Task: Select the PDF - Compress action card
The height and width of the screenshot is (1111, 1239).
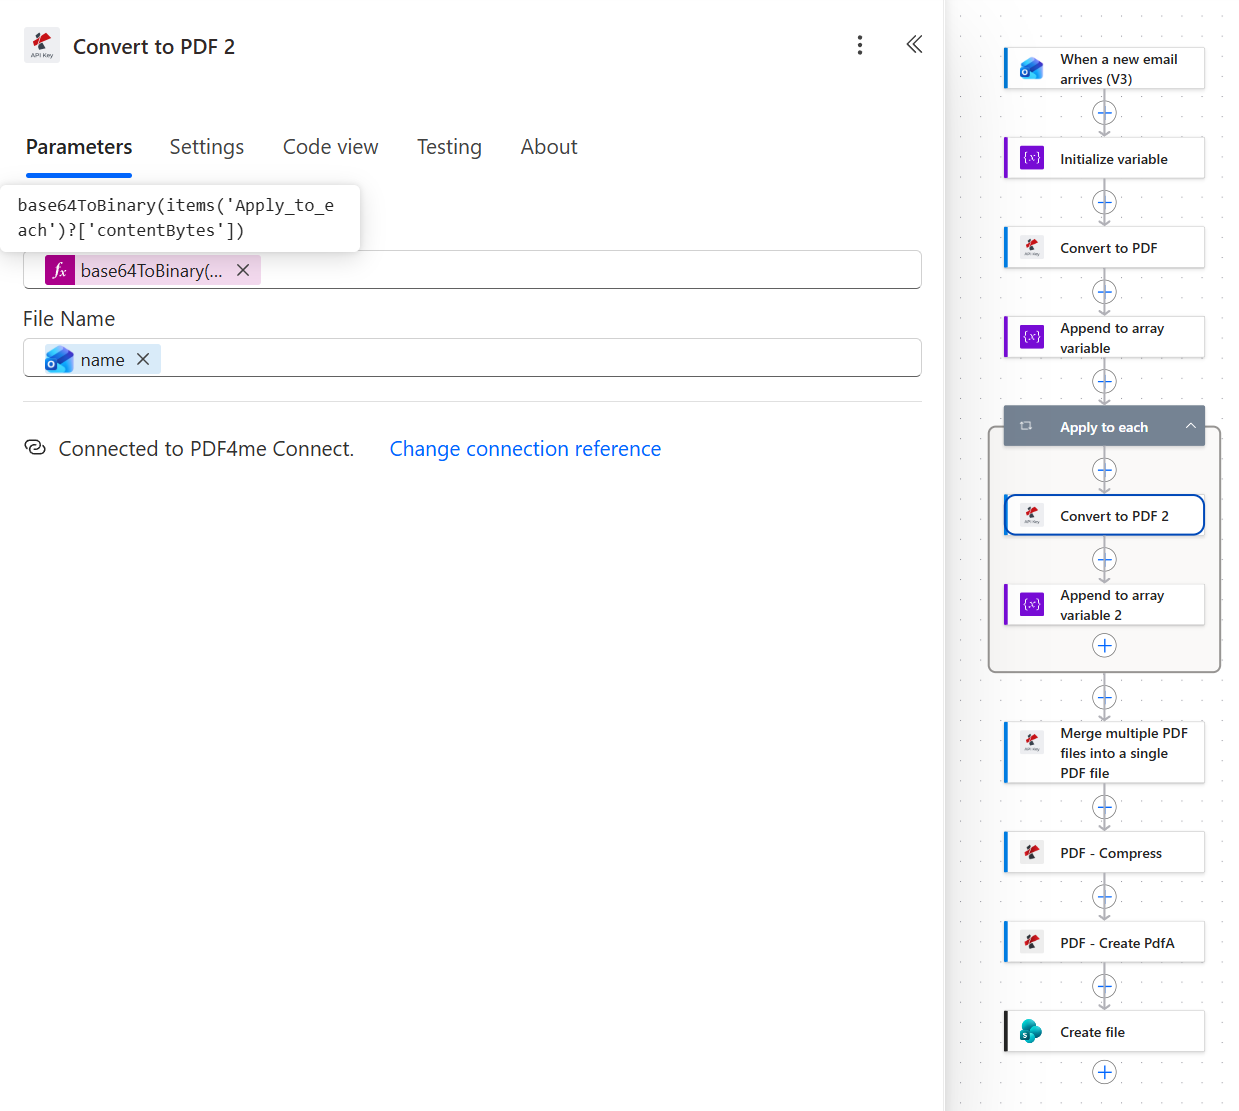Action: [x=1104, y=853]
